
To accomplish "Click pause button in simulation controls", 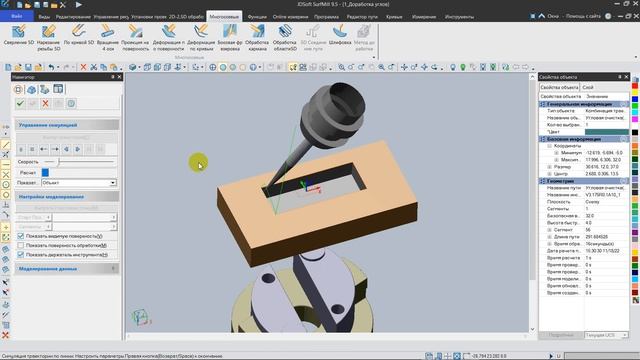I will [21, 149].
